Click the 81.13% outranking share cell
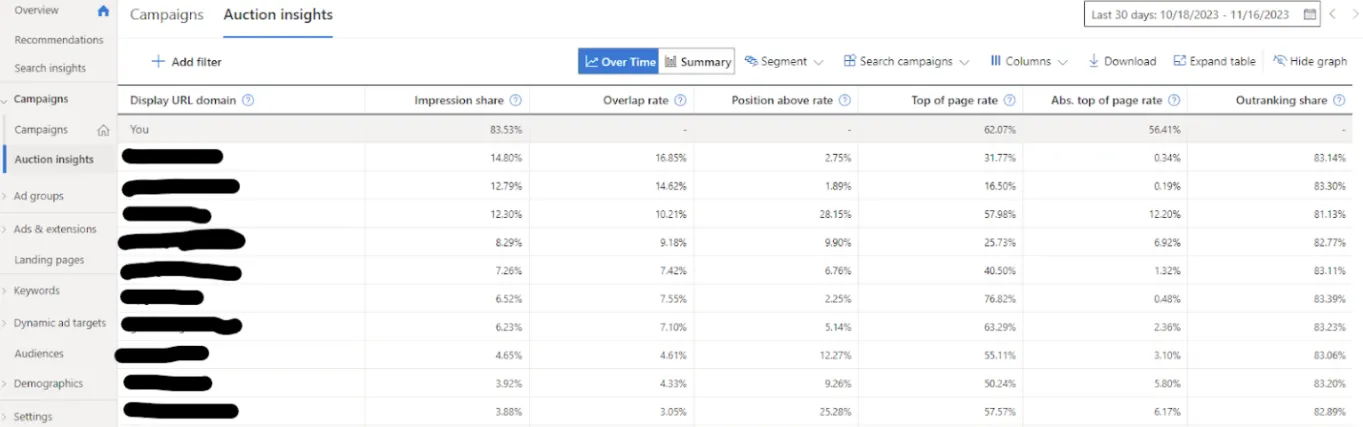 coord(1328,214)
